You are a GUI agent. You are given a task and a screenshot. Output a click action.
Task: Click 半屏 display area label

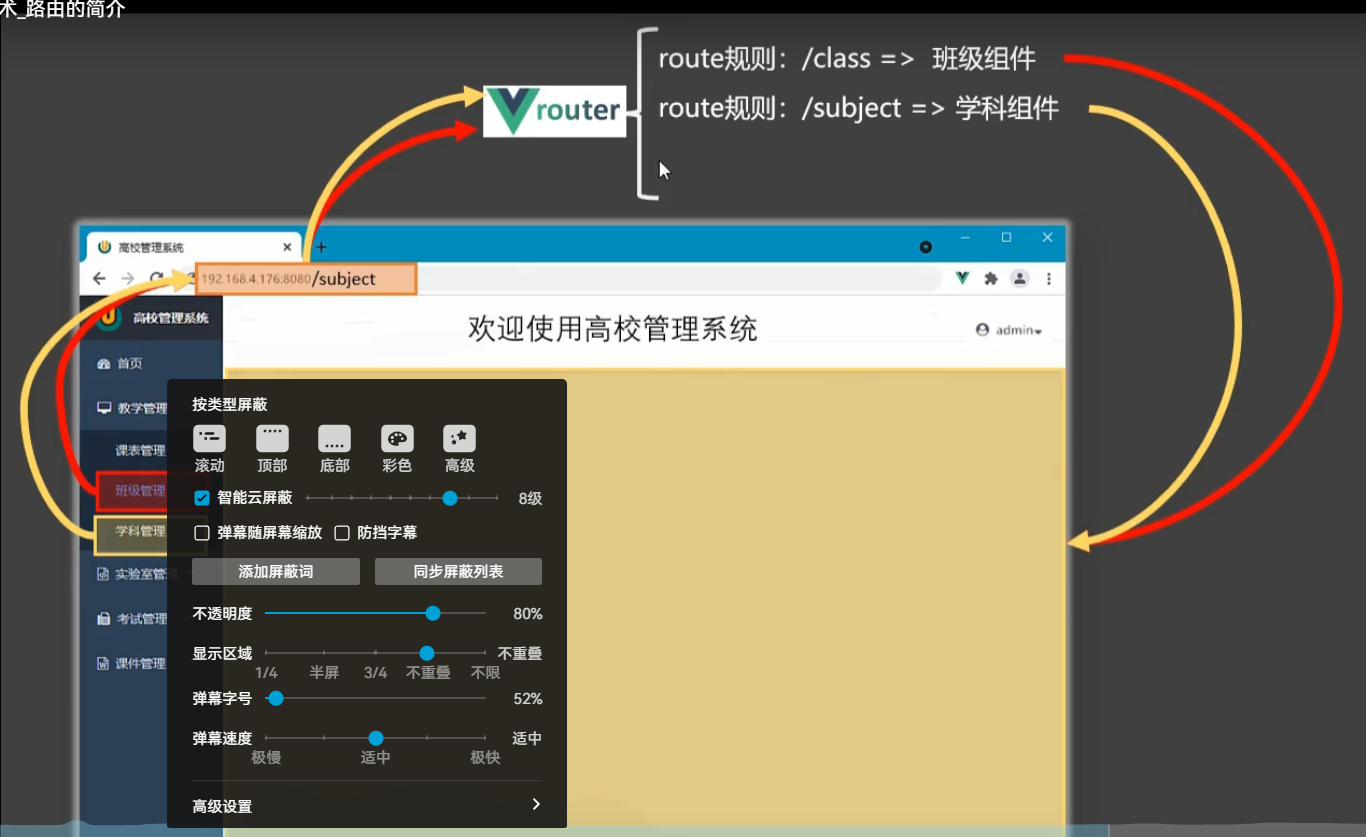click(x=324, y=673)
